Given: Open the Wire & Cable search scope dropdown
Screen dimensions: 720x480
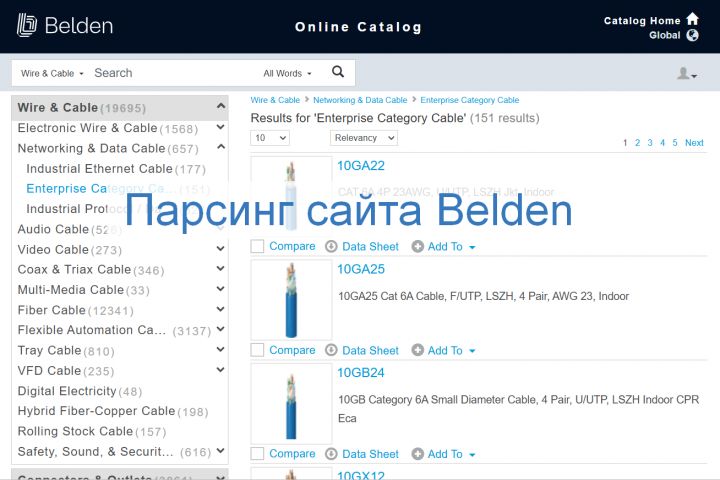Looking at the screenshot, I should [x=52, y=73].
